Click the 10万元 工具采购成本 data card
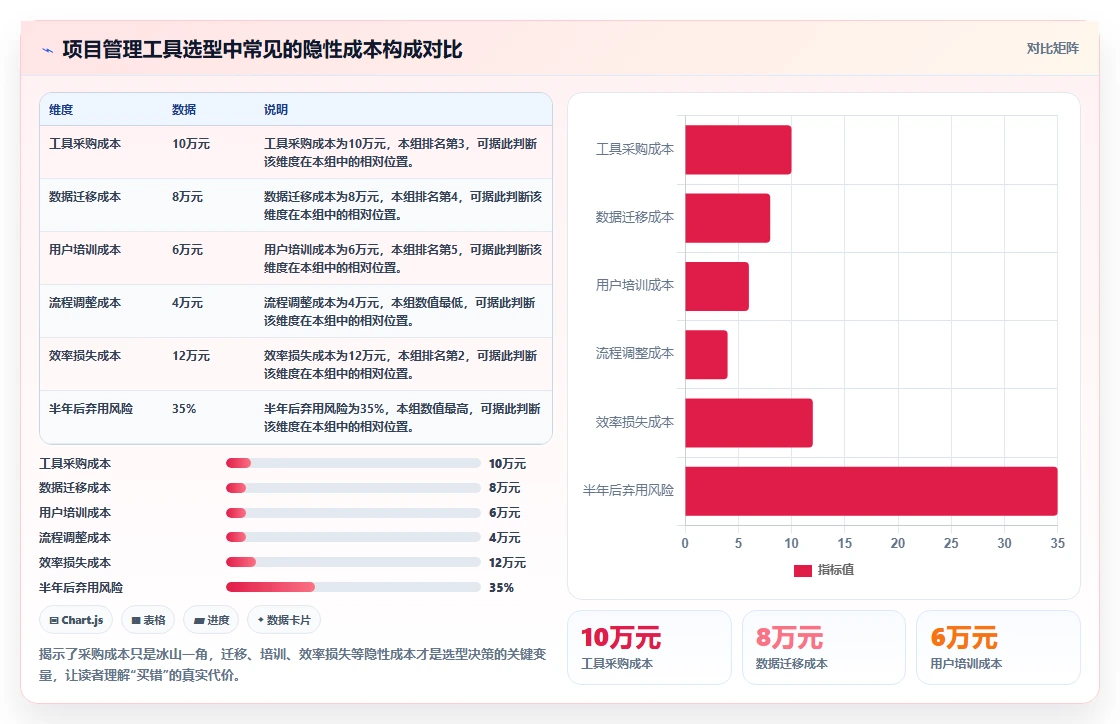 tap(649, 648)
